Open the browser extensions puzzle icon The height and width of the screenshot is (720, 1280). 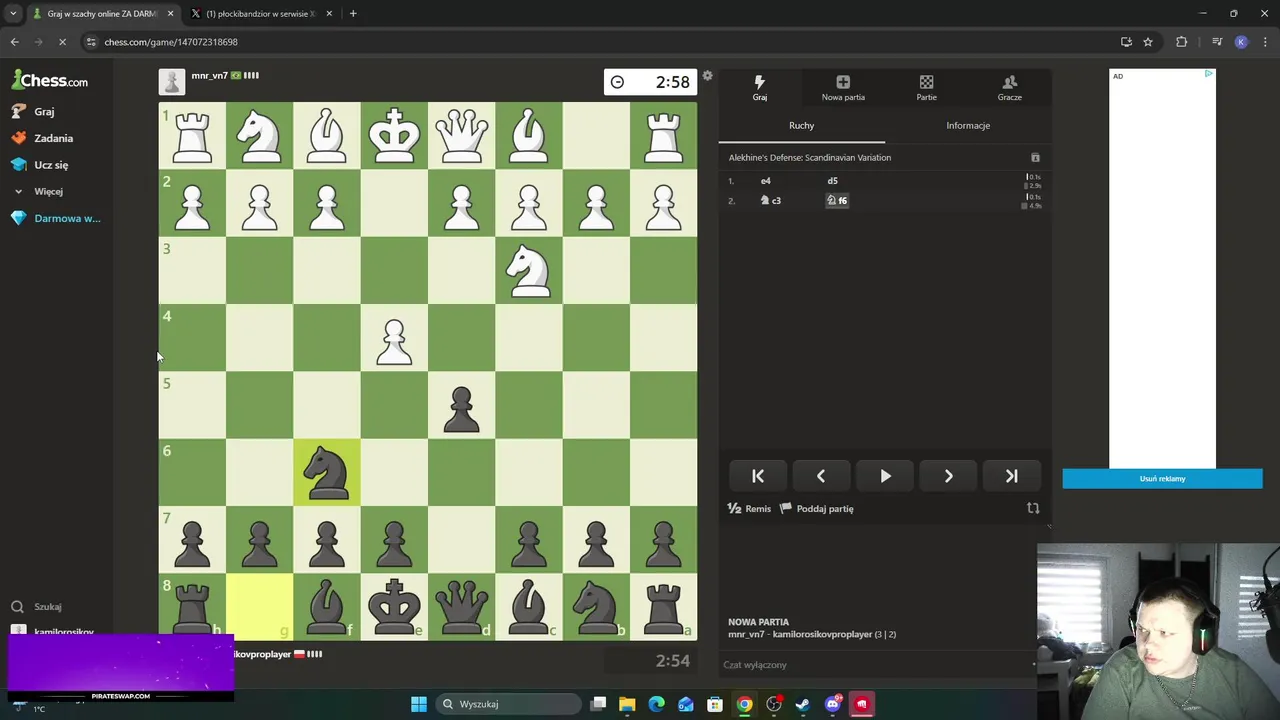[1182, 42]
